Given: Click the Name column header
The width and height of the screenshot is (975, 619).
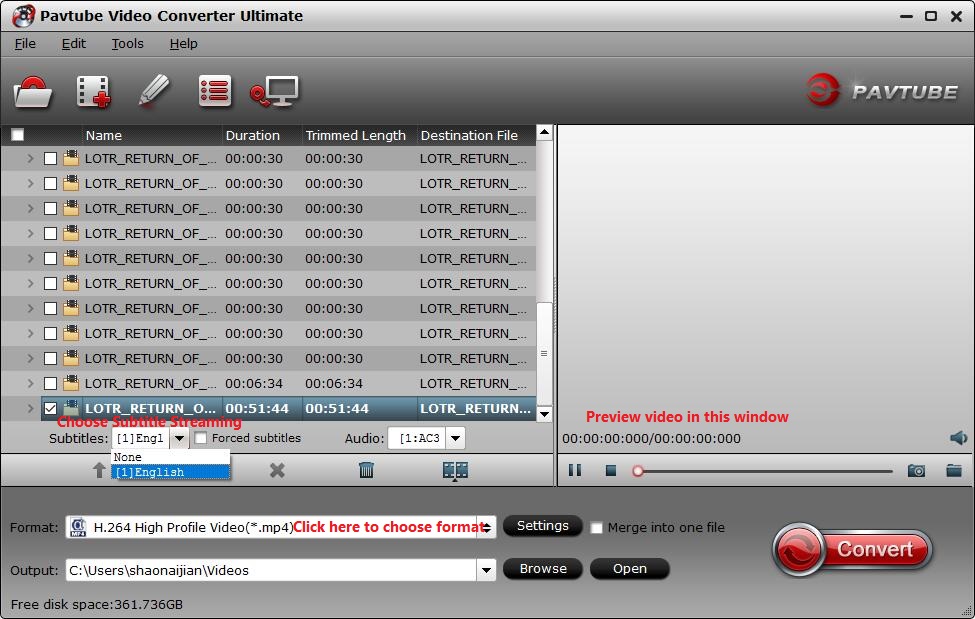Looking at the screenshot, I should click(152, 135).
